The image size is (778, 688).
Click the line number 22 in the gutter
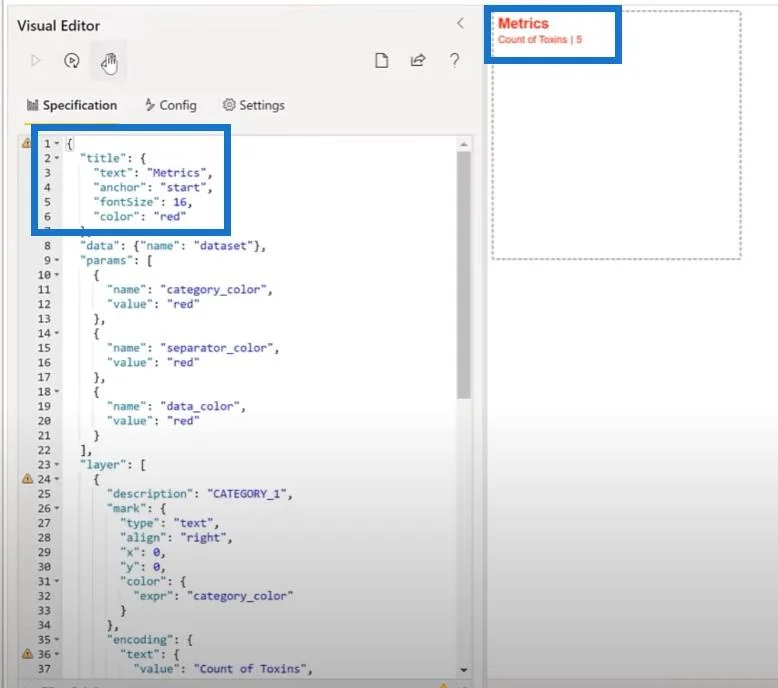click(44, 450)
